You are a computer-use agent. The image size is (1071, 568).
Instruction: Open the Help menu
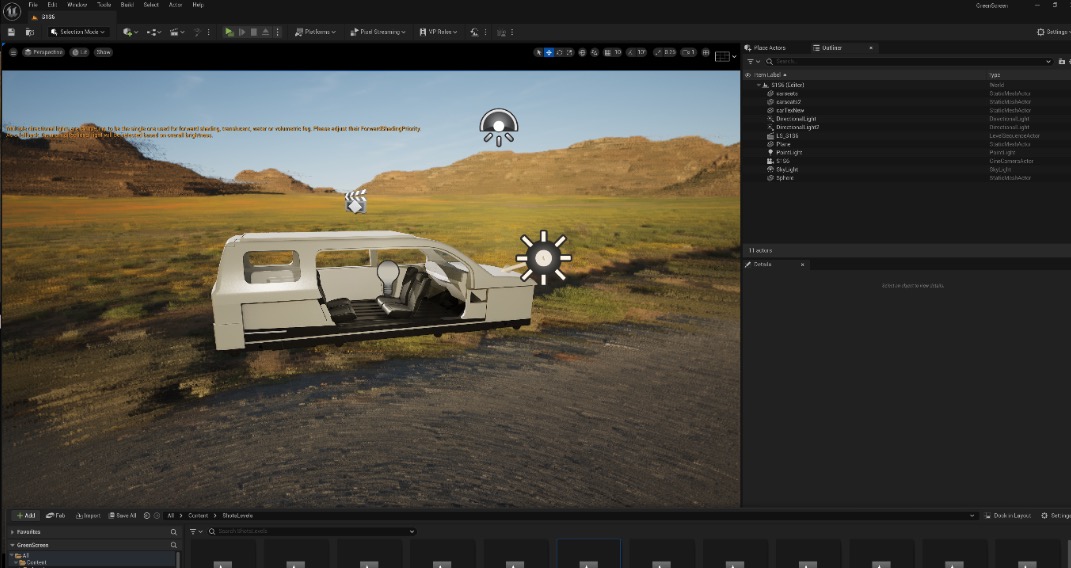tap(197, 5)
